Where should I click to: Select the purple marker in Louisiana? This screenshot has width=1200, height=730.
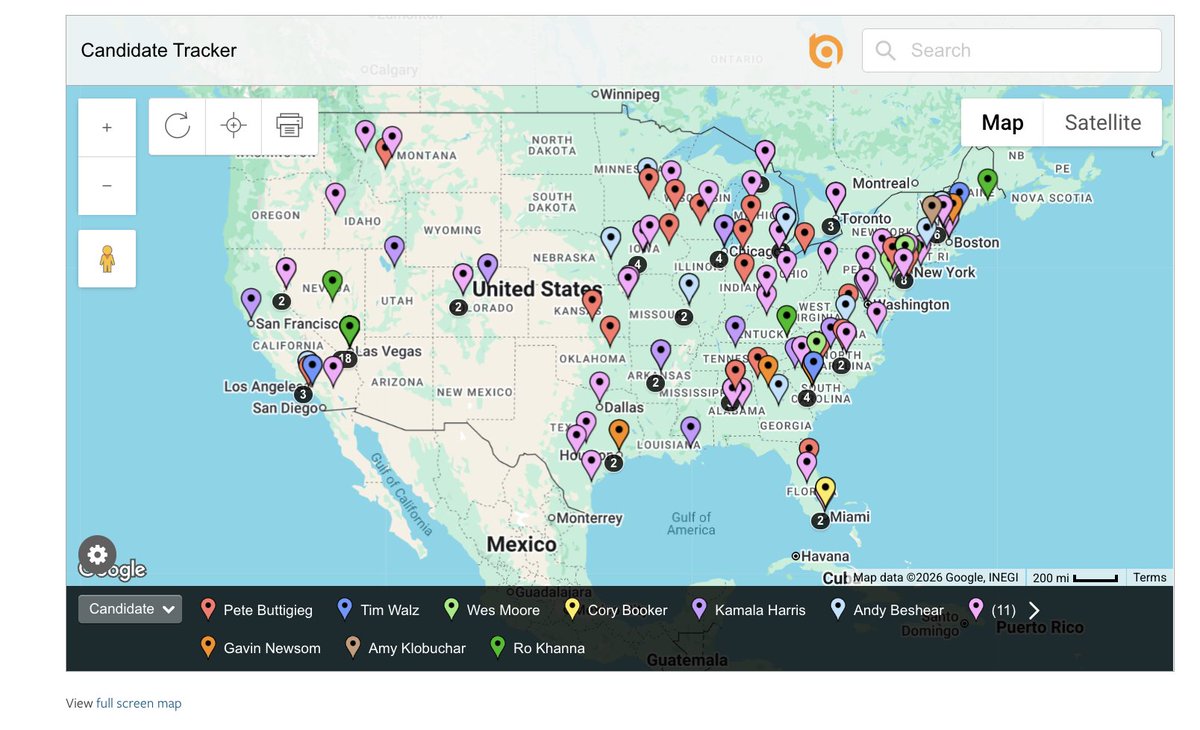[x=690, y=431]
